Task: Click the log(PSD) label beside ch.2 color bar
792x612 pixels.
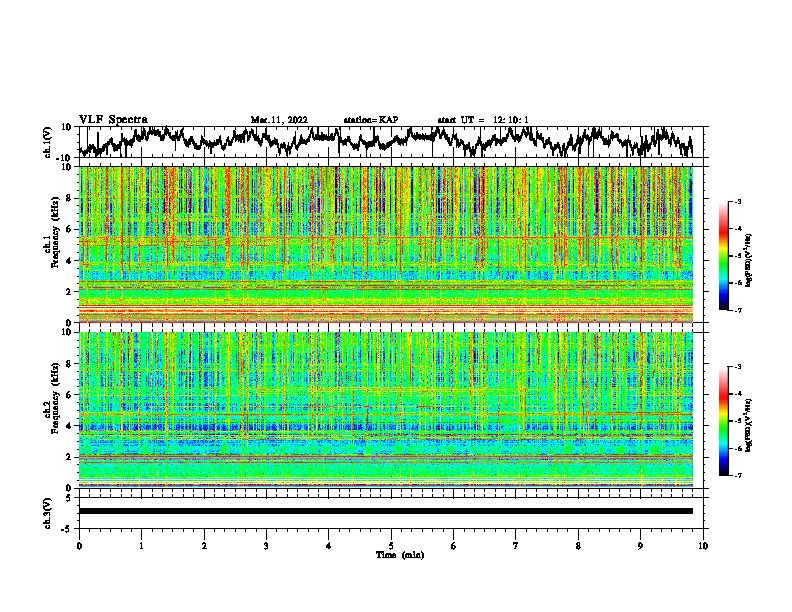Action: [749, 425]
